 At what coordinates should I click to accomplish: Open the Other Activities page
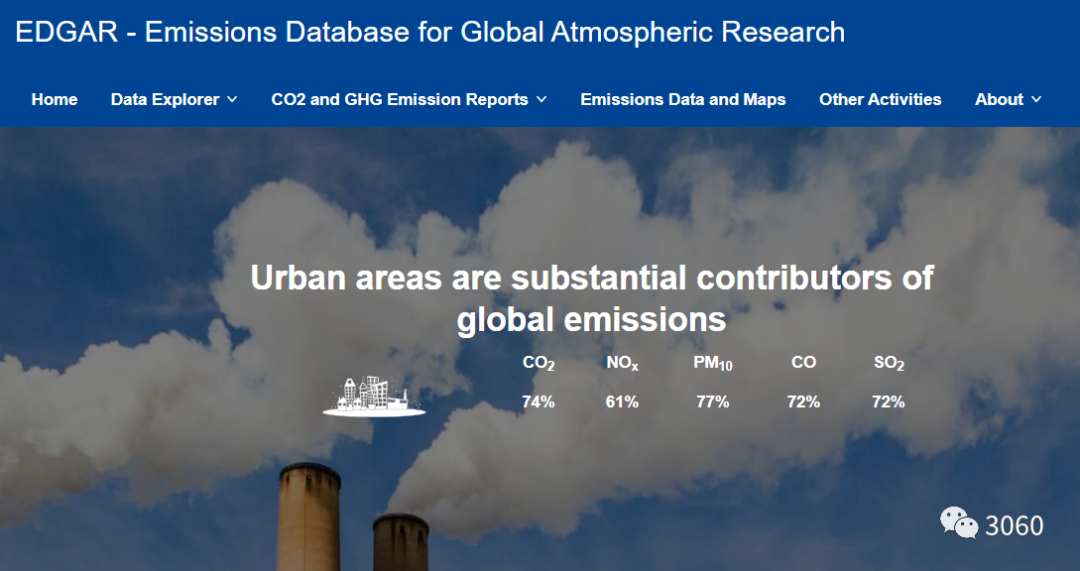[x=880, y=100]
